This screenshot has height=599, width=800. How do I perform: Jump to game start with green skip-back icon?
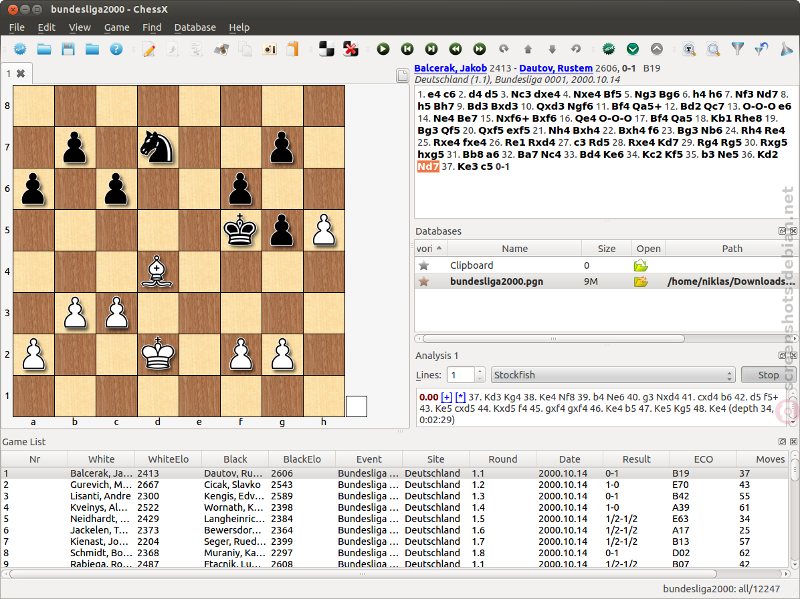(407, 49)
